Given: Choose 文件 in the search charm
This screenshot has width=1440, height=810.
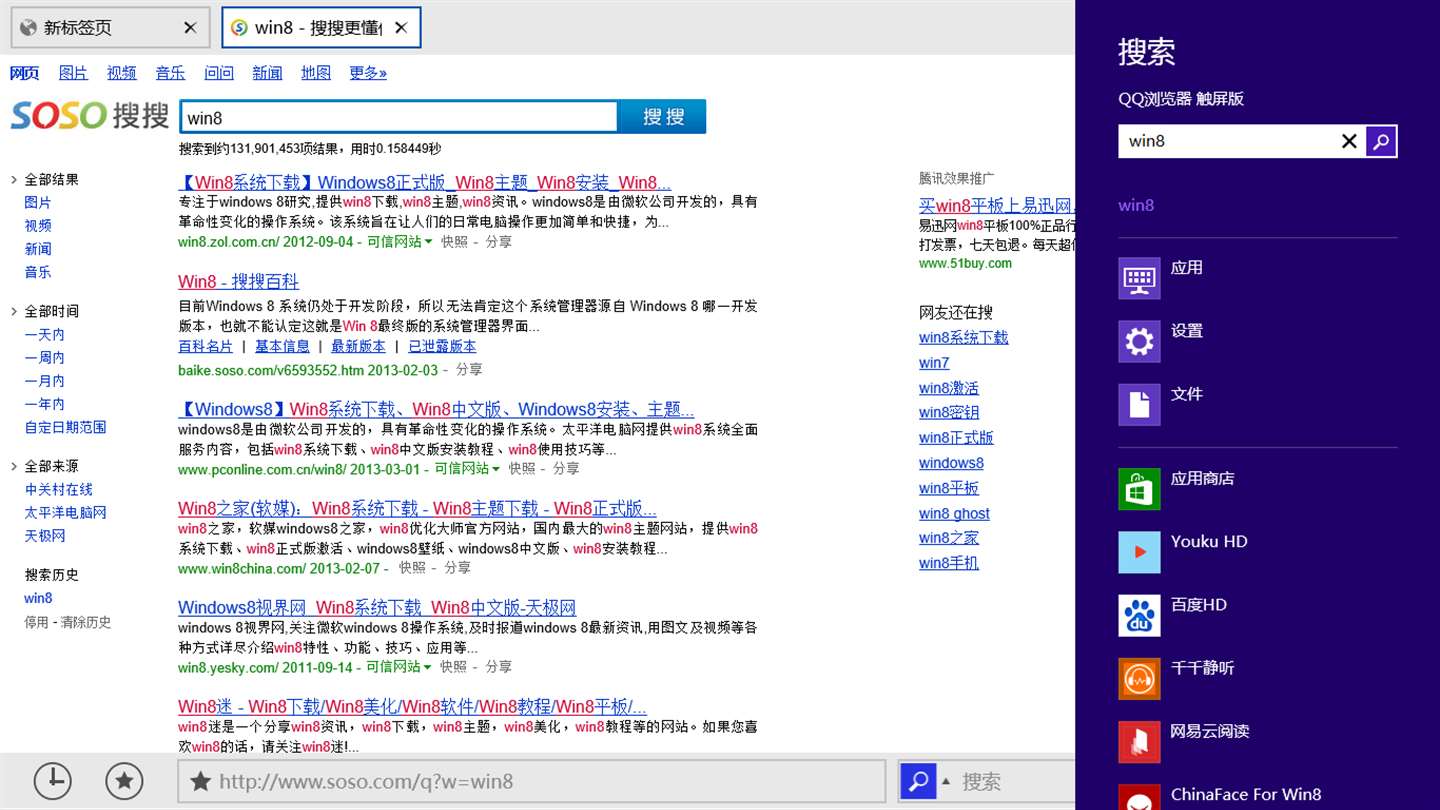Looking at the screenshot, I should point(1257,404).
